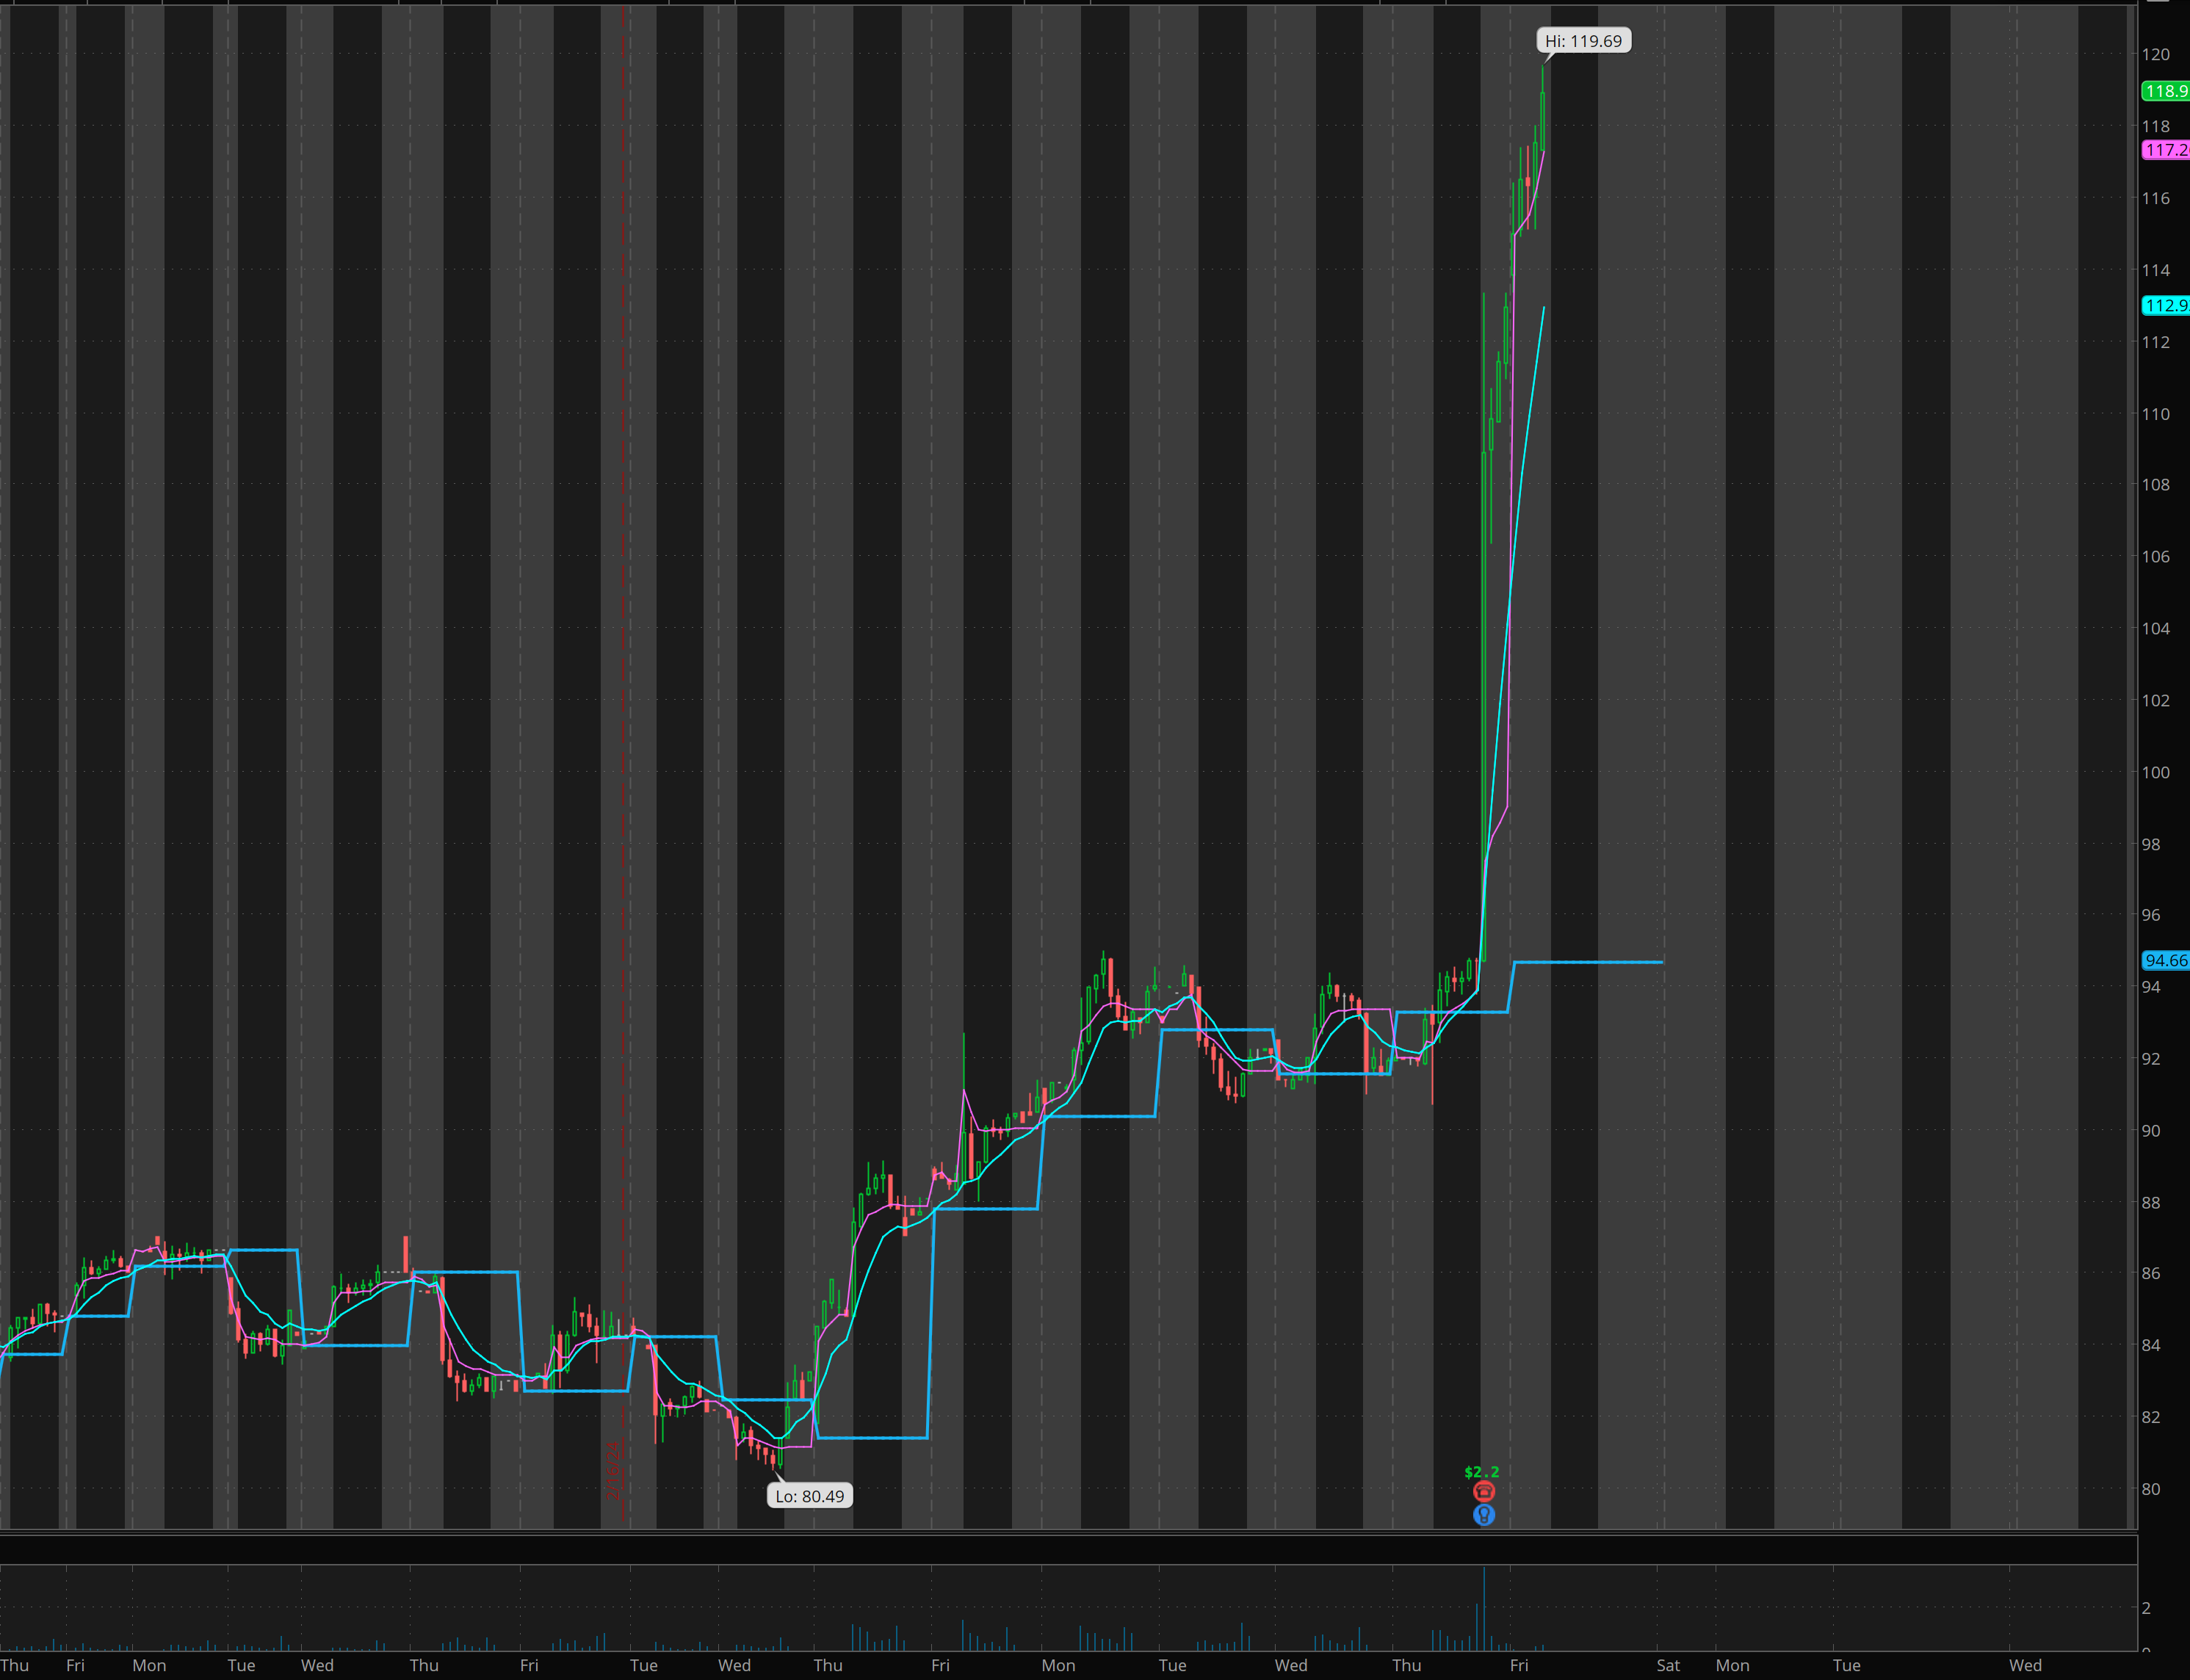Select the cyan 112.9 price label
Screen dimensions: 2190x1680
[x=2165, y=306]
